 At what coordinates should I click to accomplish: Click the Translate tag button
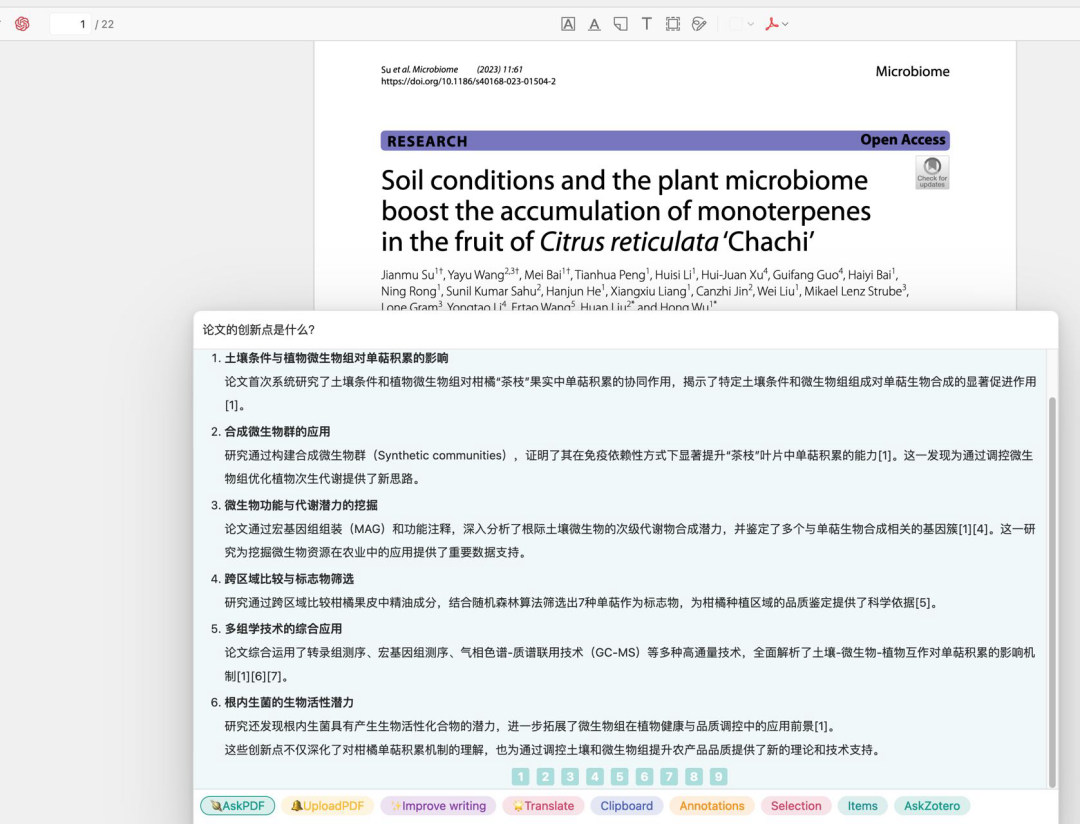543,805
